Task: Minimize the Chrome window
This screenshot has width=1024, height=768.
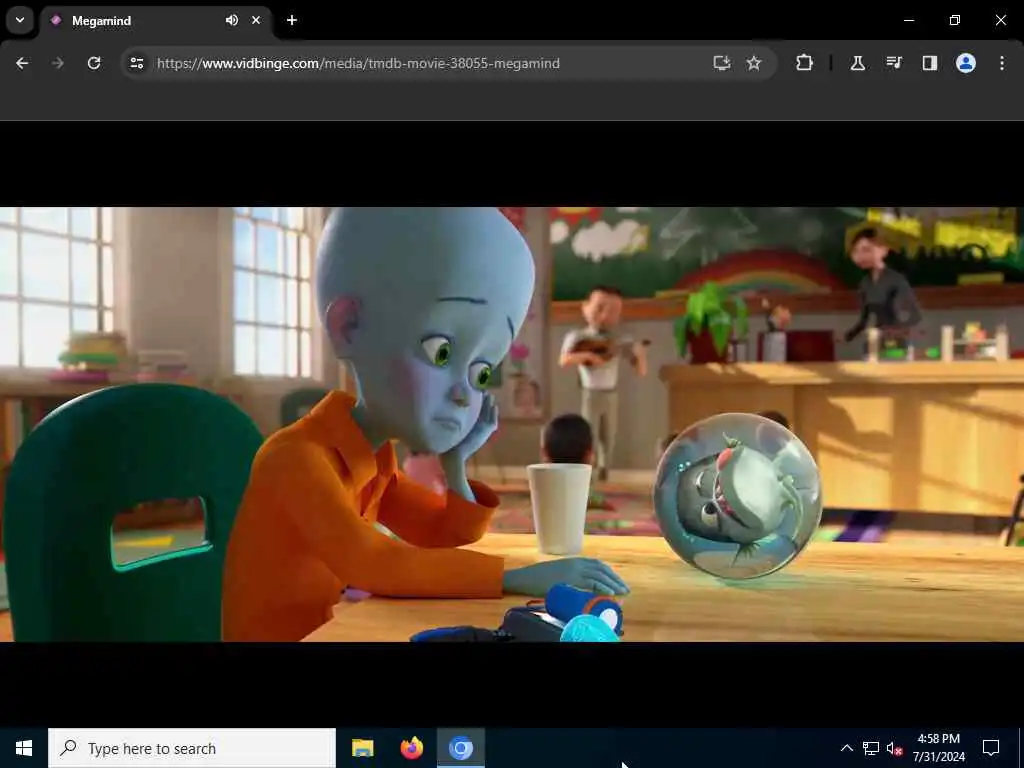Action: [908, 20]
